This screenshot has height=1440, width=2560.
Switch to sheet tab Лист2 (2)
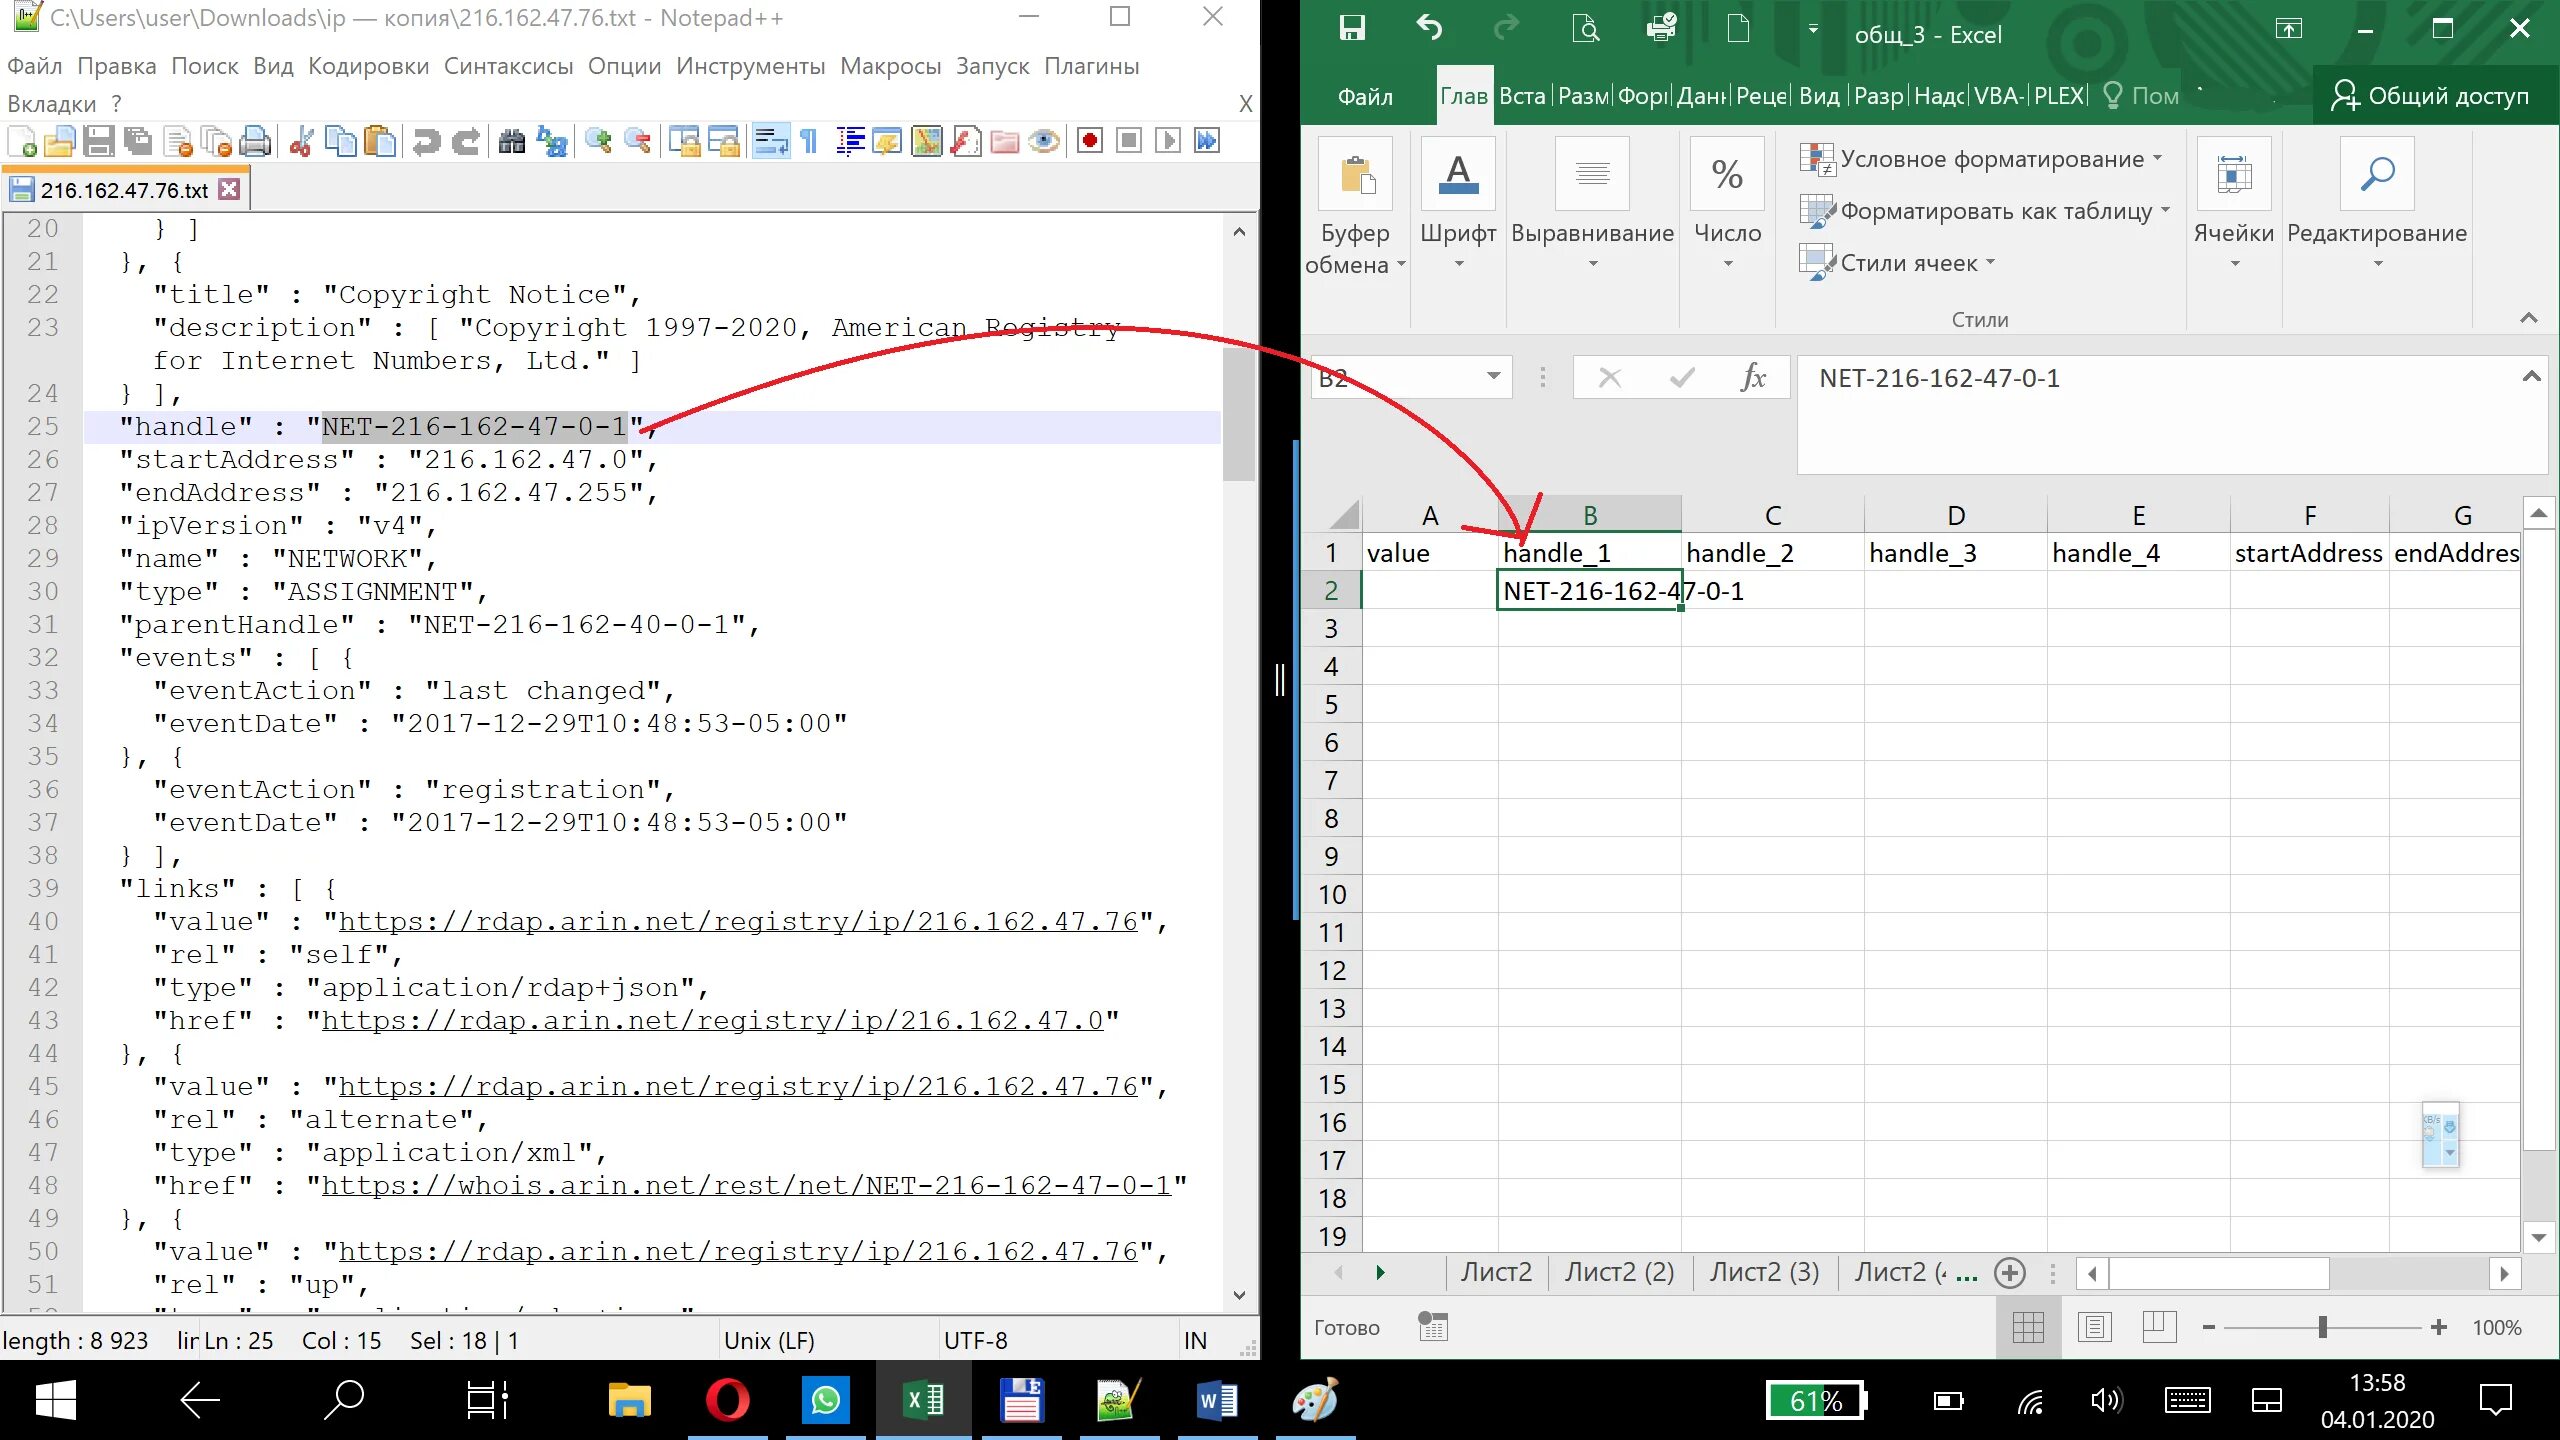[1619, 1272]
